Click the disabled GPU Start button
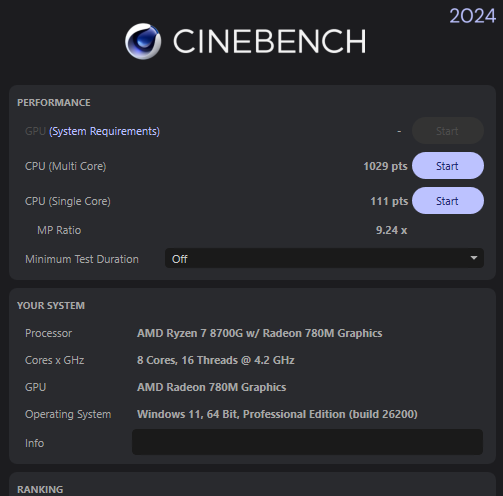Screen dimensions: 503x496 [x=448, y=131]
